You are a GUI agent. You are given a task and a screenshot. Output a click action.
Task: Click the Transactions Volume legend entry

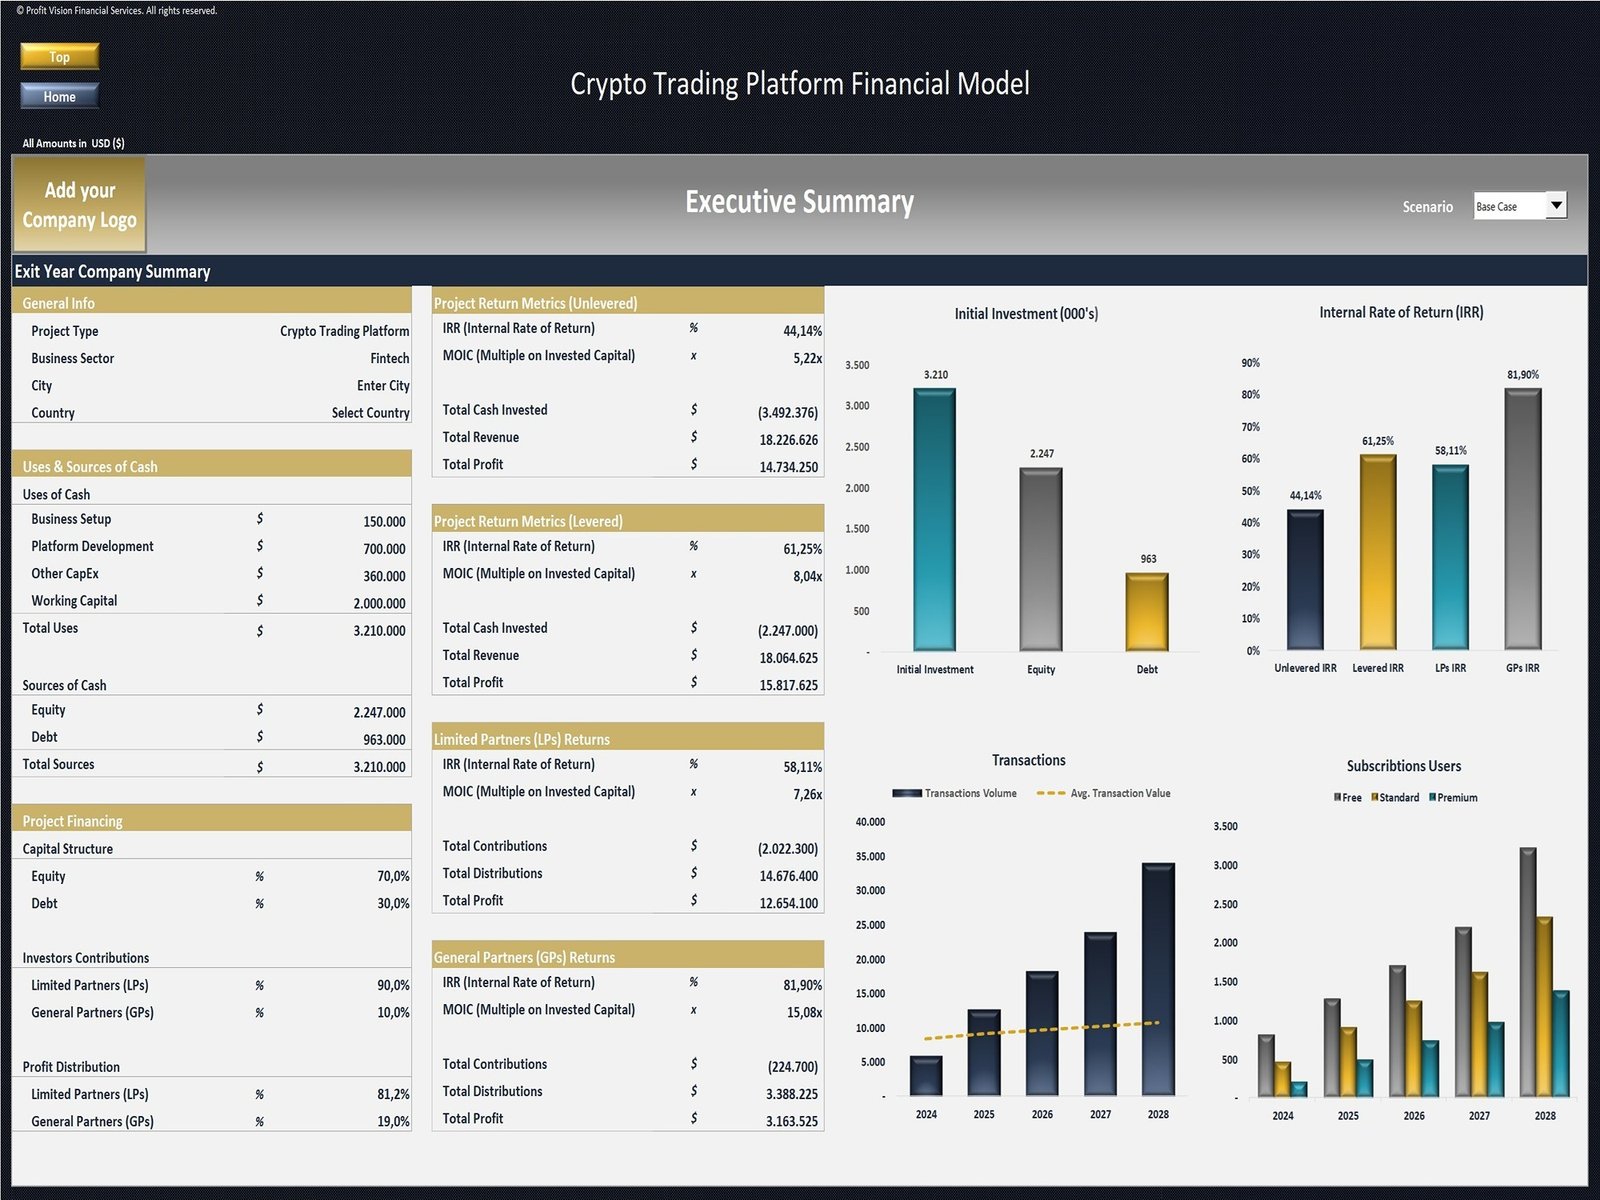[x=955, y=793]
